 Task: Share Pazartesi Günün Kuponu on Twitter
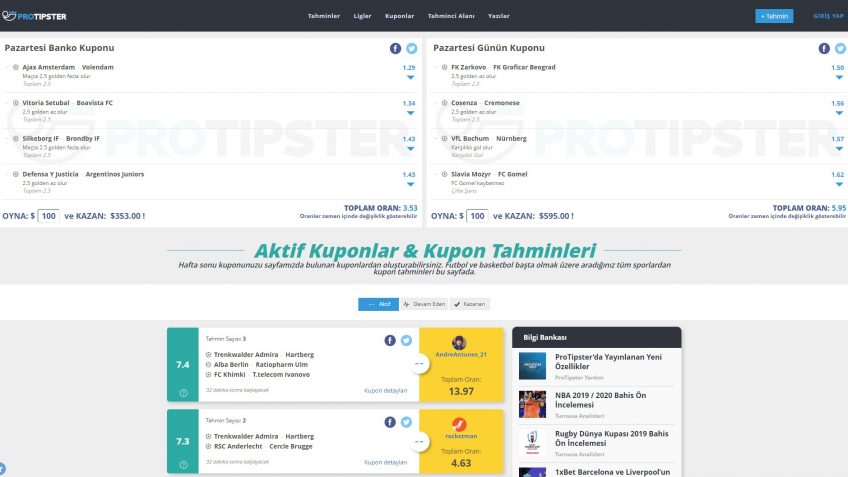pos(840,48)
